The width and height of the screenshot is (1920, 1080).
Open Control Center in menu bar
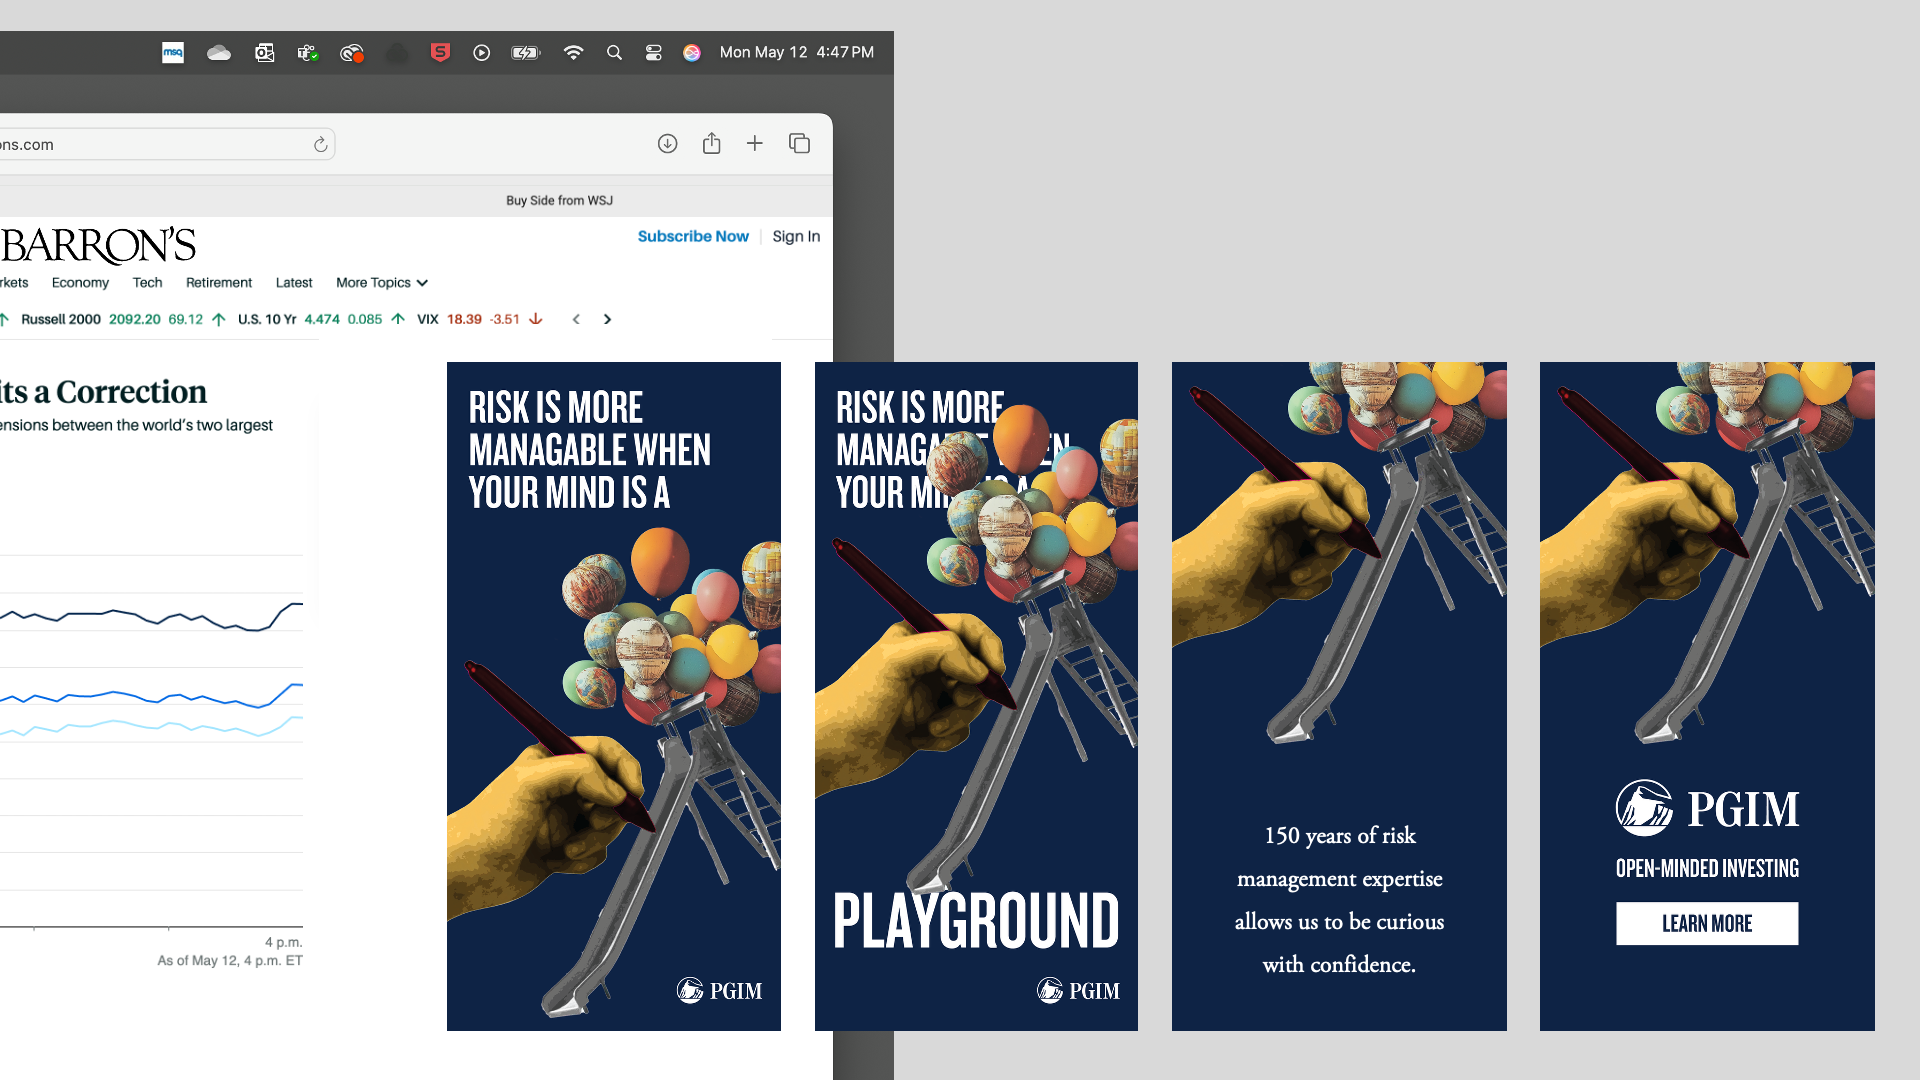coord(653,53)
